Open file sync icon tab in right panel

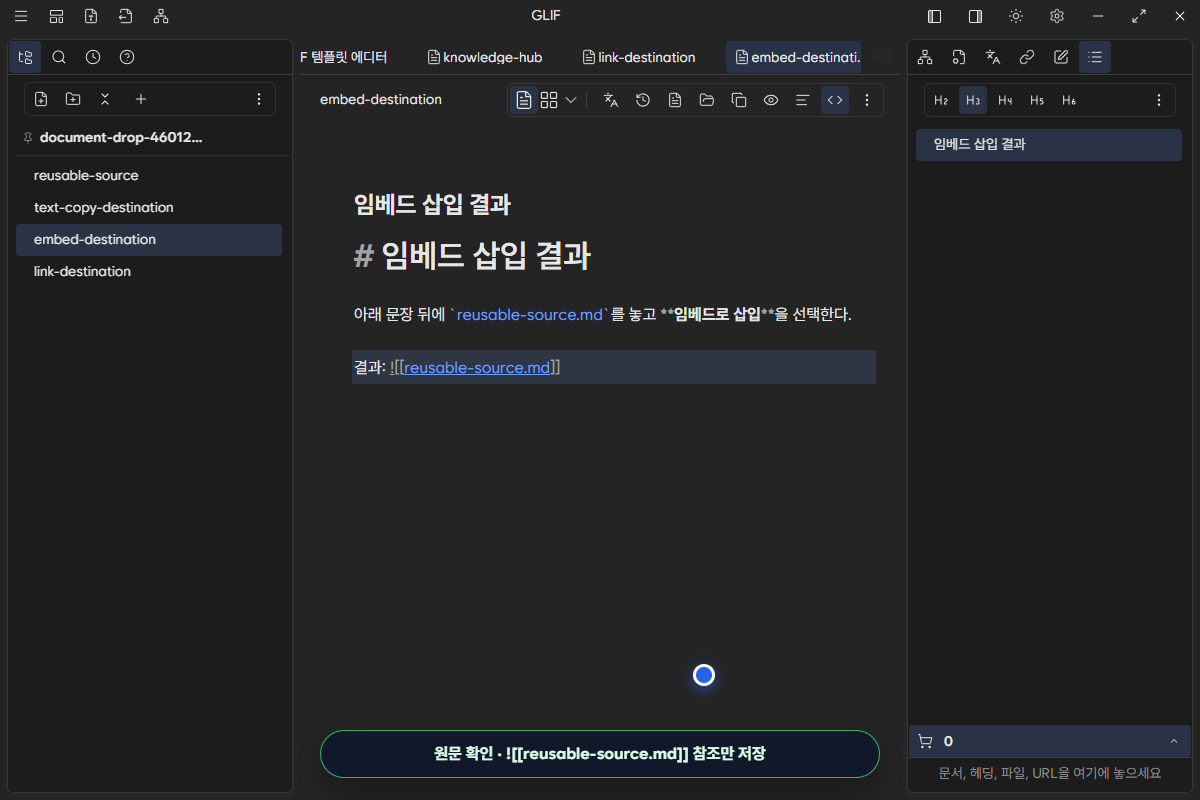pos(959,57)
